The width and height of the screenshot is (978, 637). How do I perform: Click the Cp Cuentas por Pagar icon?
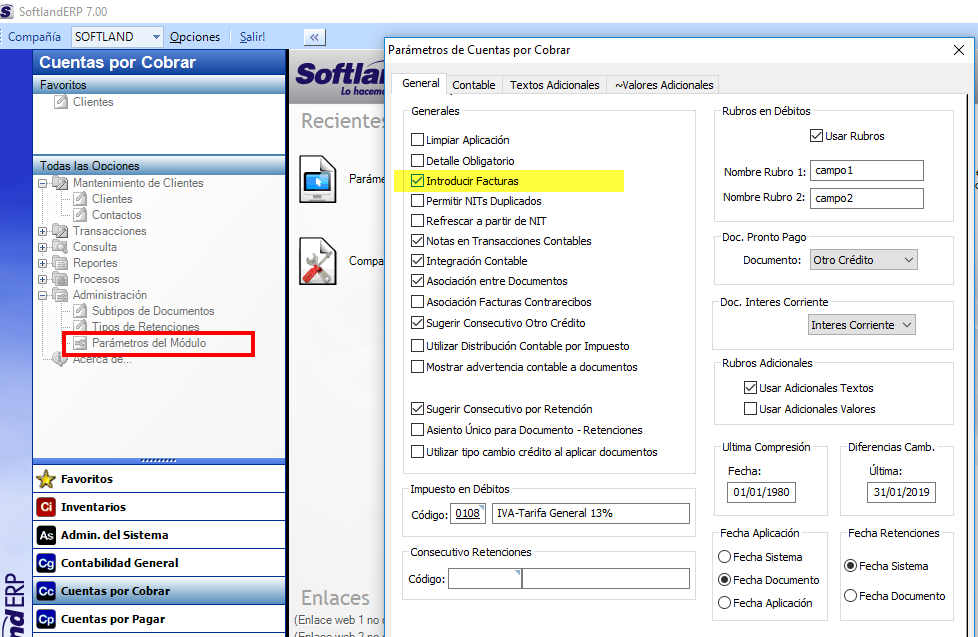click(x=46, y=619)
